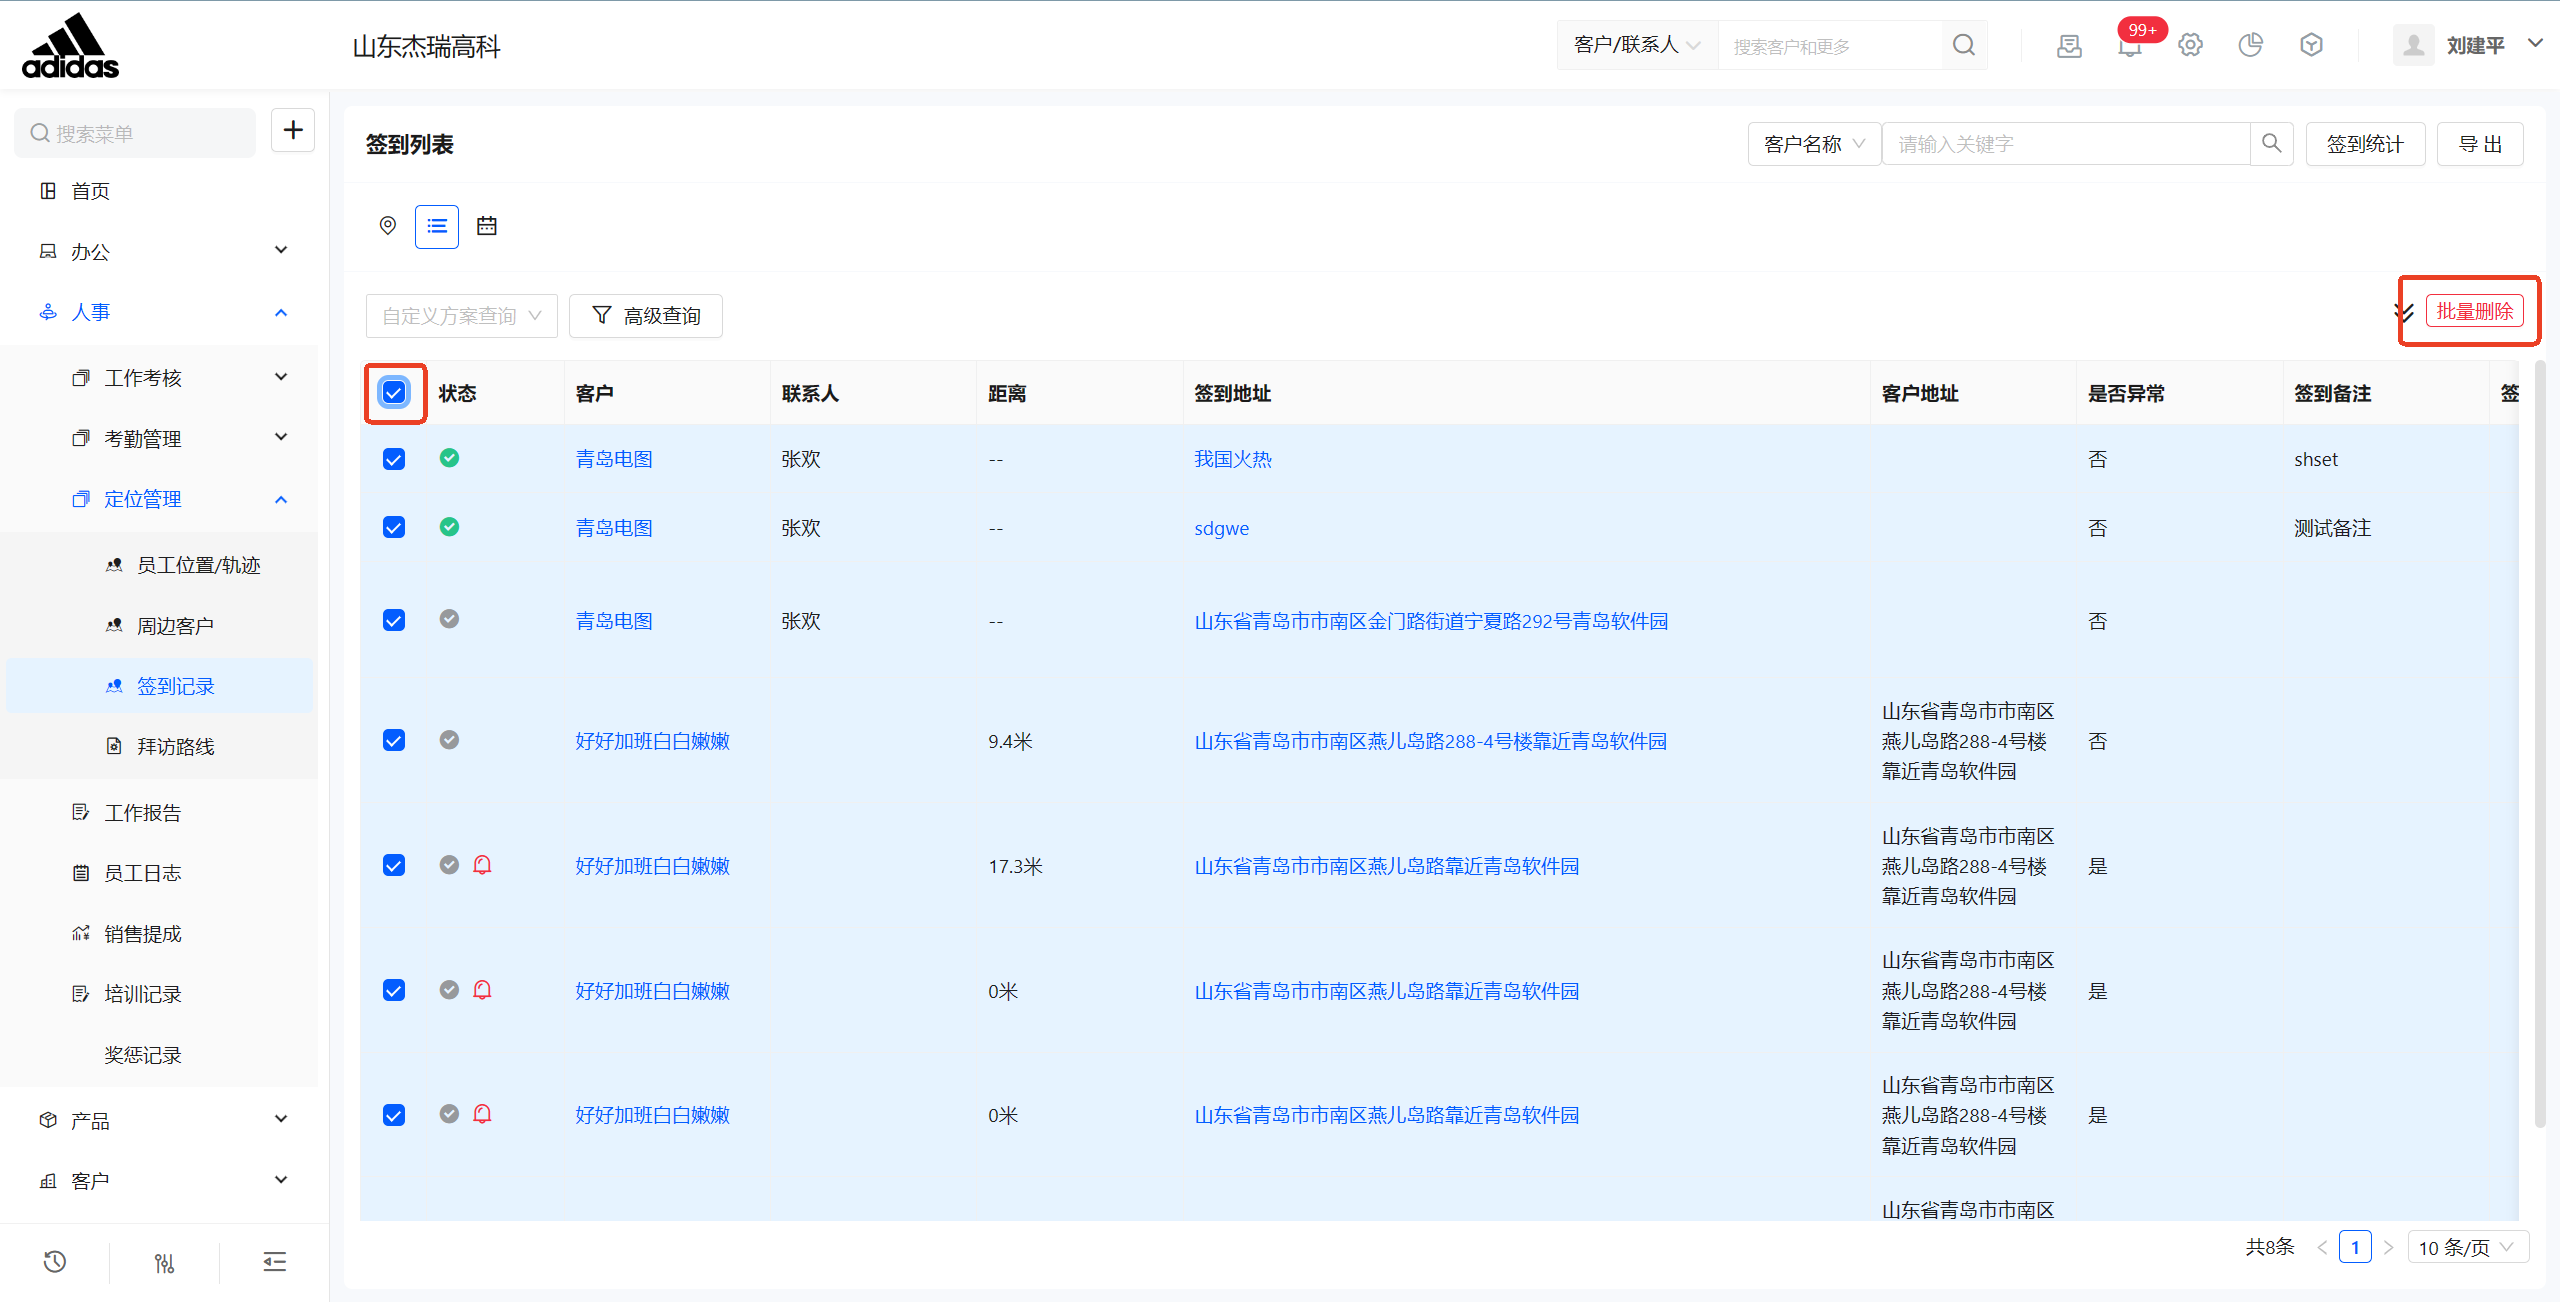Screen dimensions: 2560x1302
Task: Click the plus button beside the menu search
Action: (293, 131)
